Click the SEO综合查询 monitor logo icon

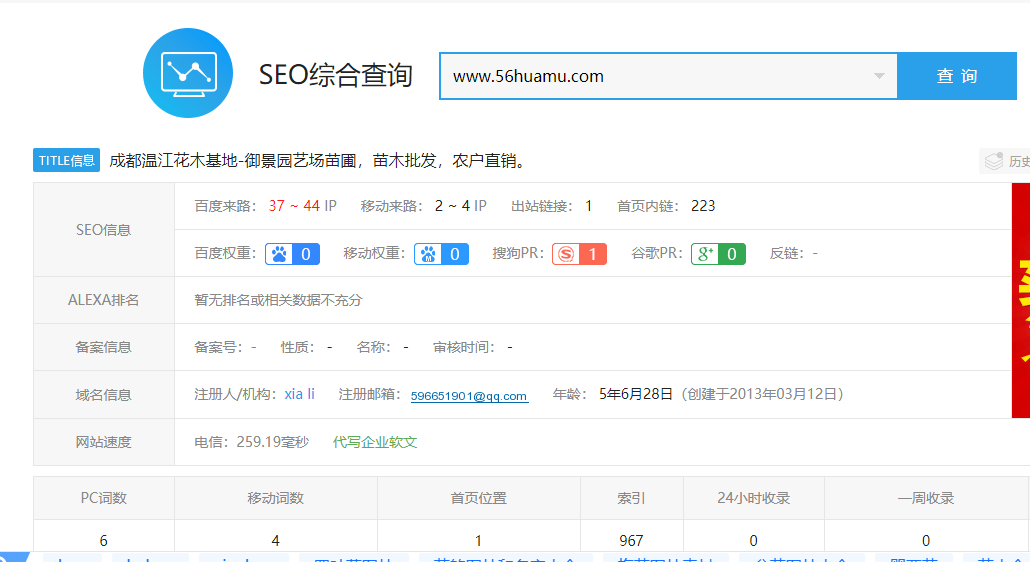coord(188,73)
